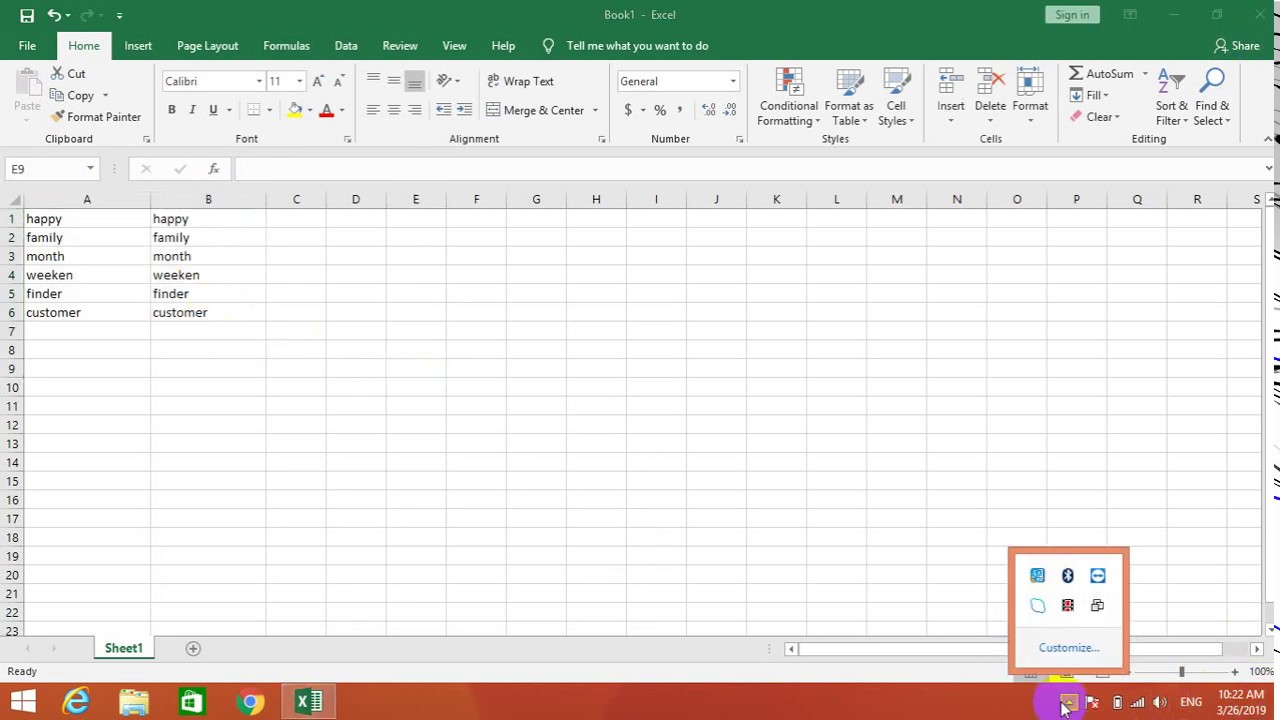The image size is (1280, 720).
Task: Open Internet Explorer from taskbar
Action: click(76, 702)
